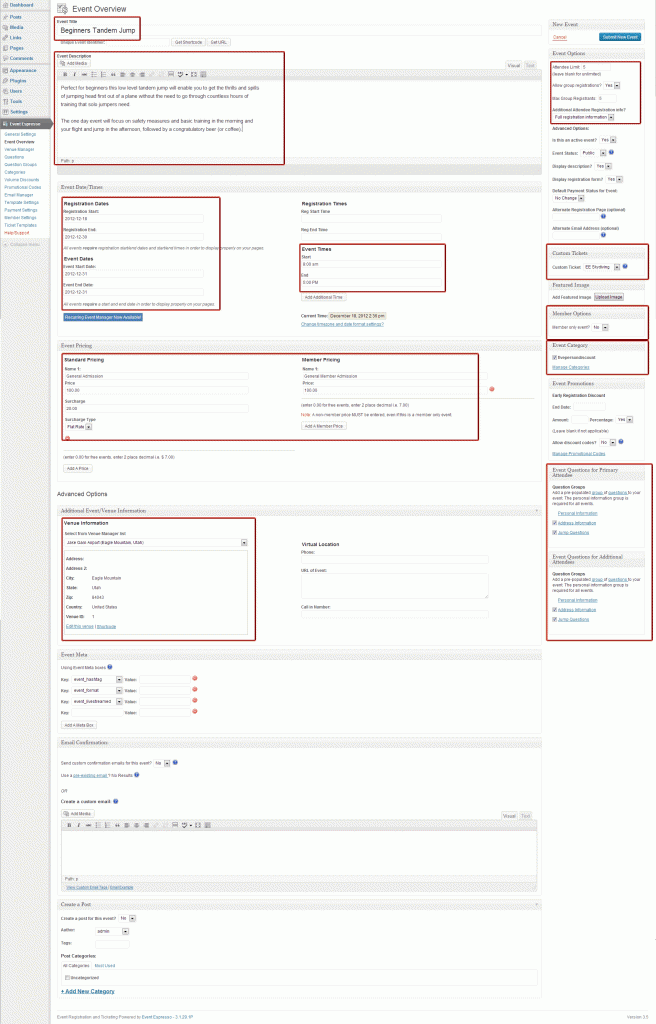Open the Surcharge Type dropdown

78,427
